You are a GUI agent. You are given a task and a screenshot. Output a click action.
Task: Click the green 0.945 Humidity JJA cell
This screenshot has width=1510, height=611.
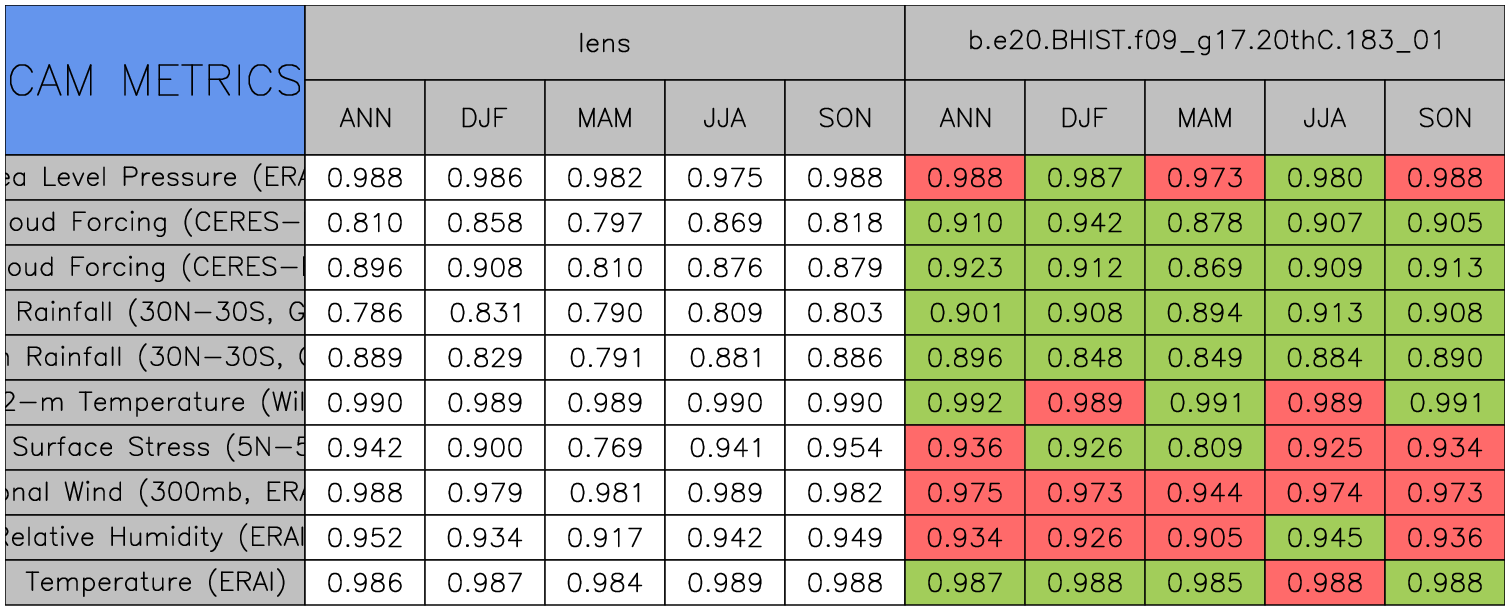coord(1325,538)
